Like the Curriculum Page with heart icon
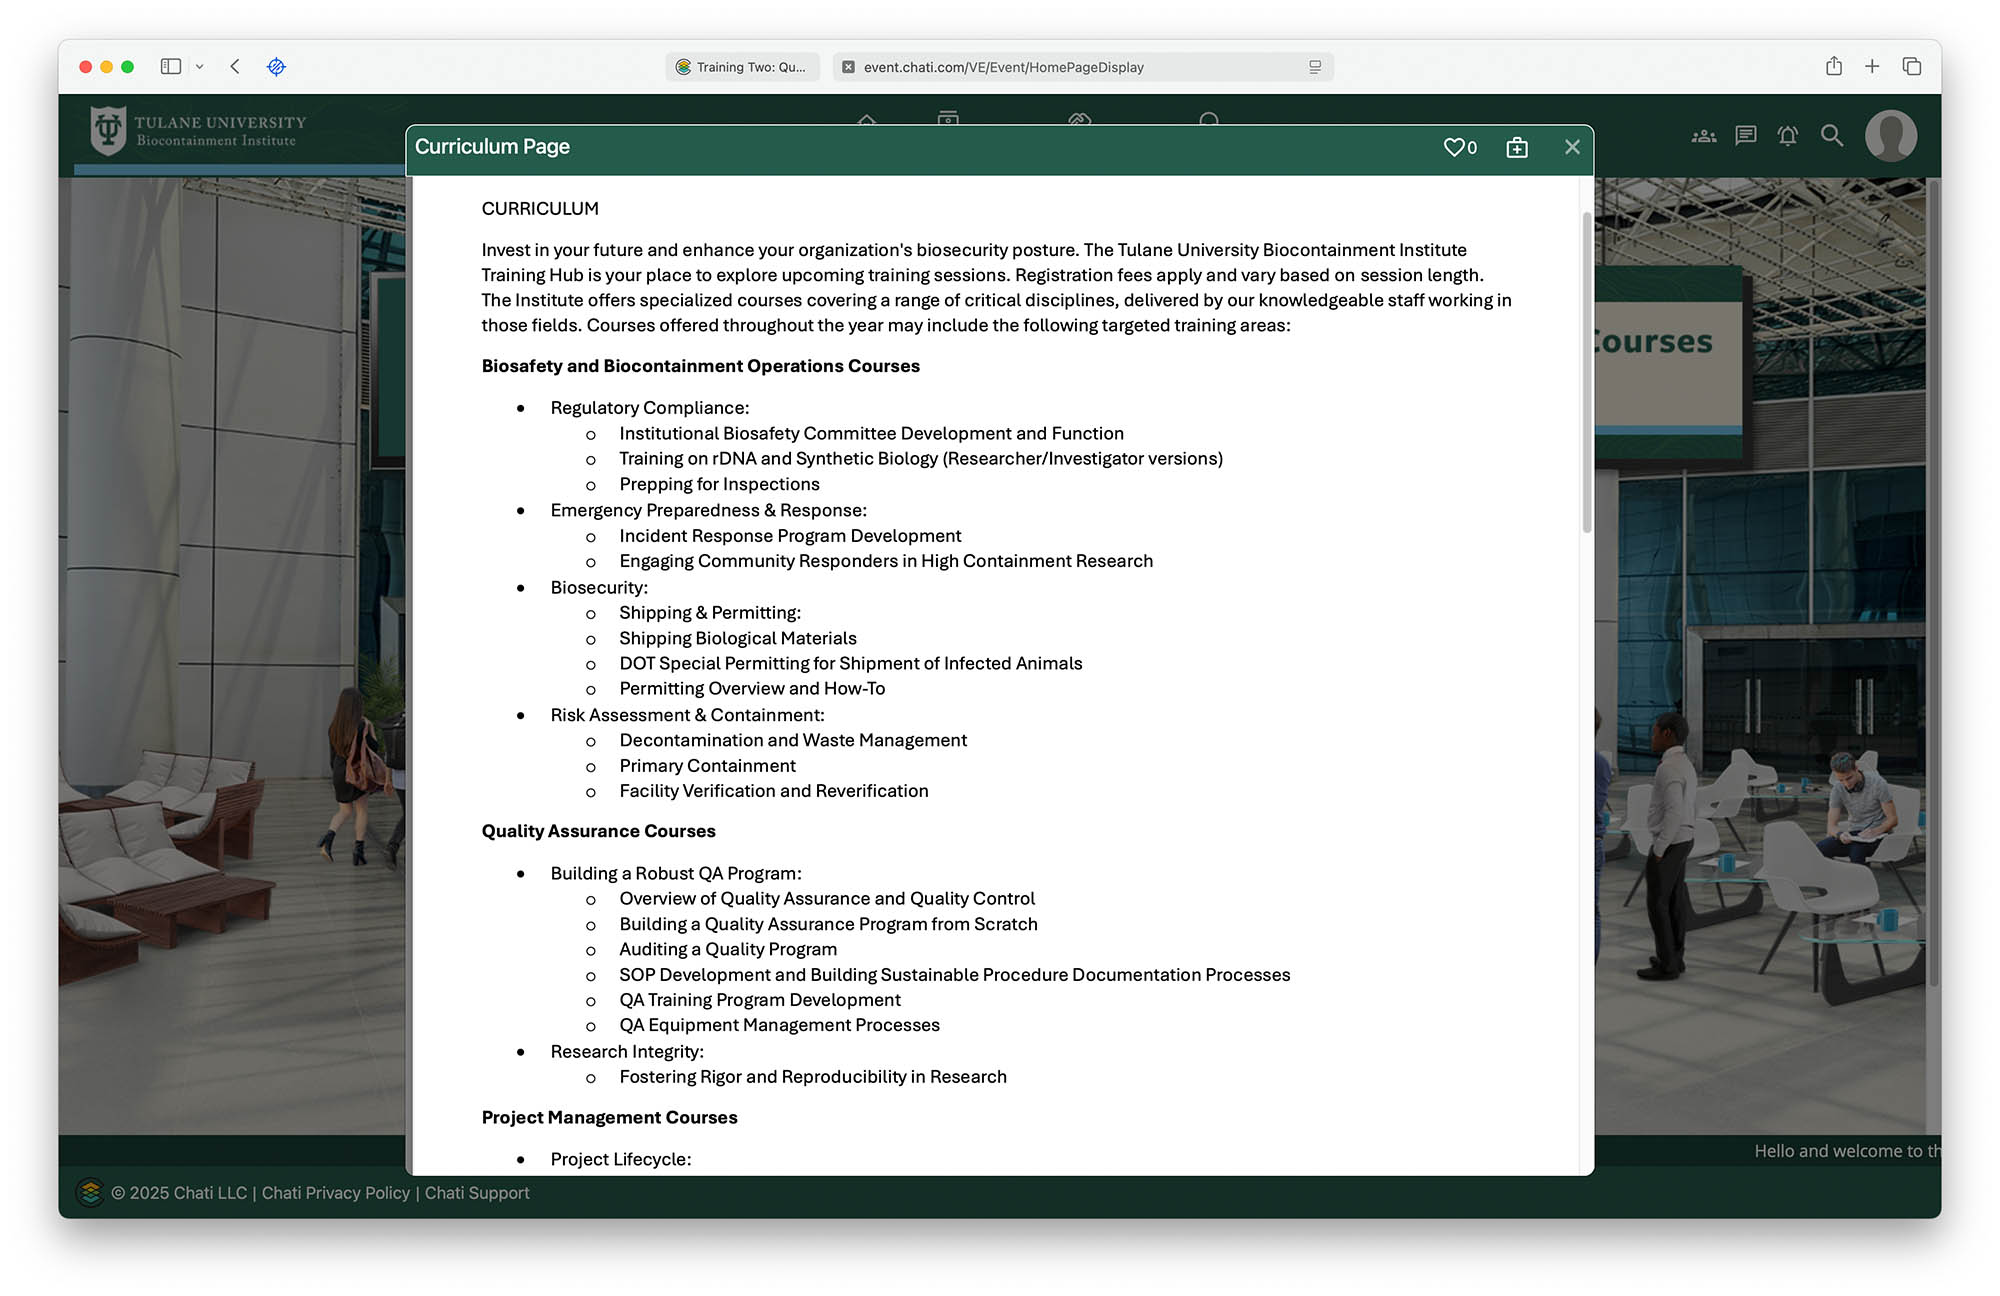The image size is (2000, 1296). [1454, 147]
